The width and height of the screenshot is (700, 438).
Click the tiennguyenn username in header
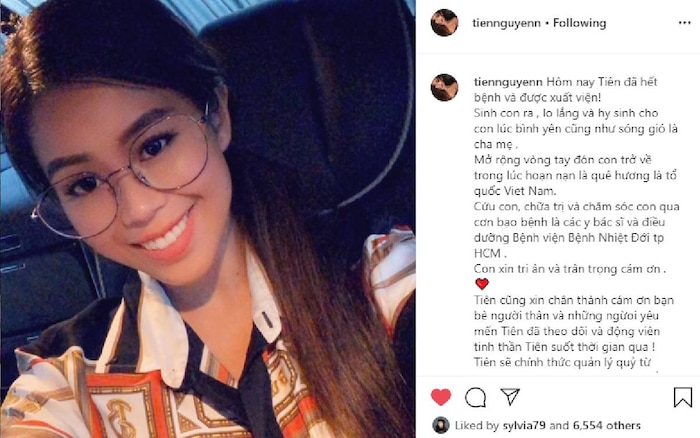click(x=506, y=23)
